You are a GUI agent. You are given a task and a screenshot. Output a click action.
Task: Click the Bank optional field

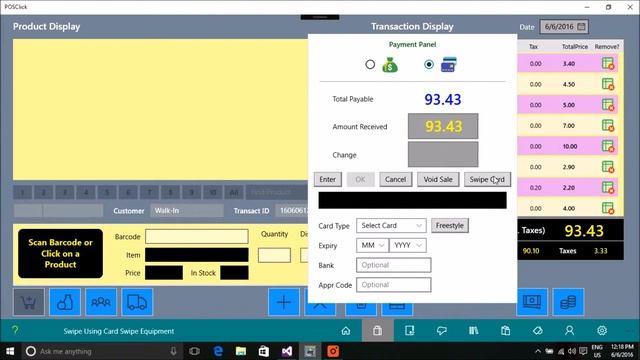coord(393,265)
